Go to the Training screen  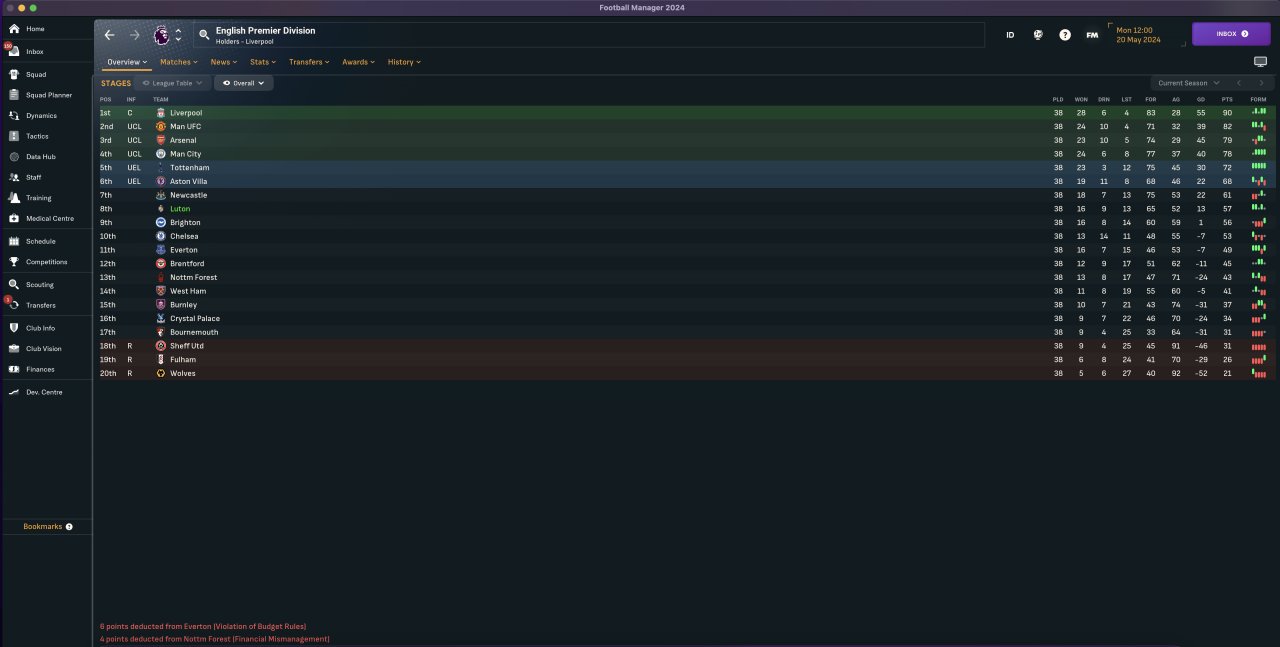[39, 198]
